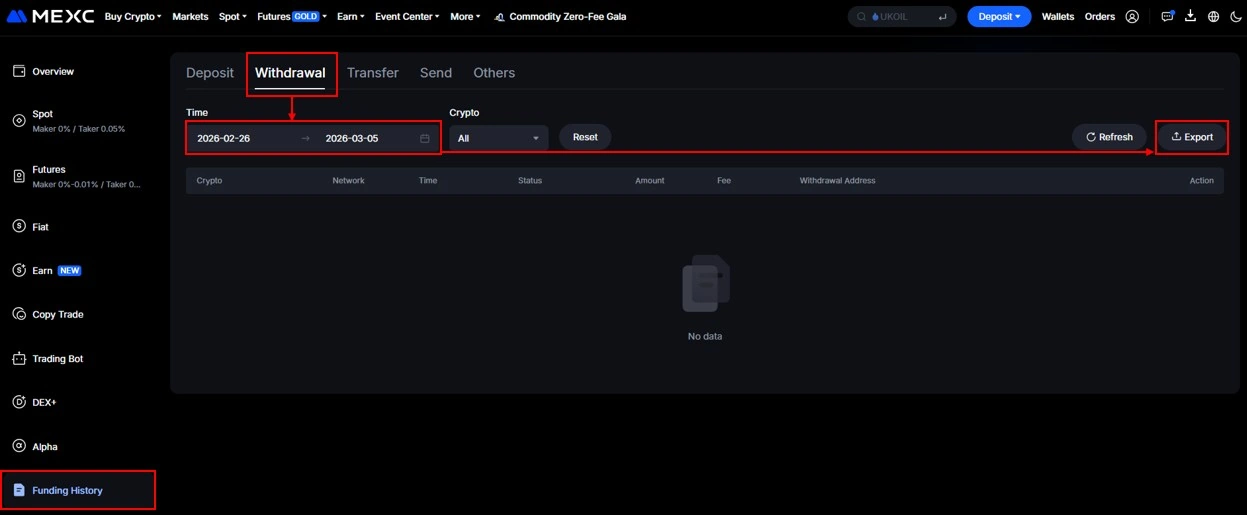Image resolution: width=1247 pixels, height=515 pixels.
Task: Click the Alpha sidebar icon
Action: [19, 446]
